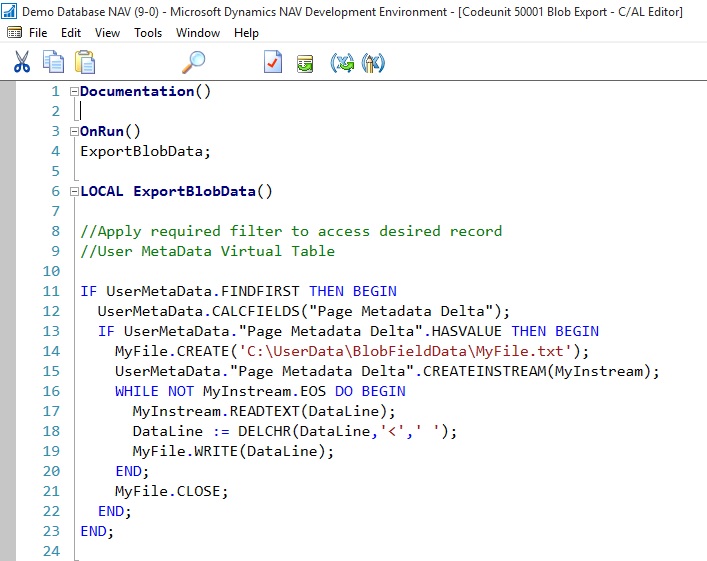Open Find with the magnifying glass icon
Viewport: 707px width, 561px height.
pyautogui.click(x=193, y=63)
